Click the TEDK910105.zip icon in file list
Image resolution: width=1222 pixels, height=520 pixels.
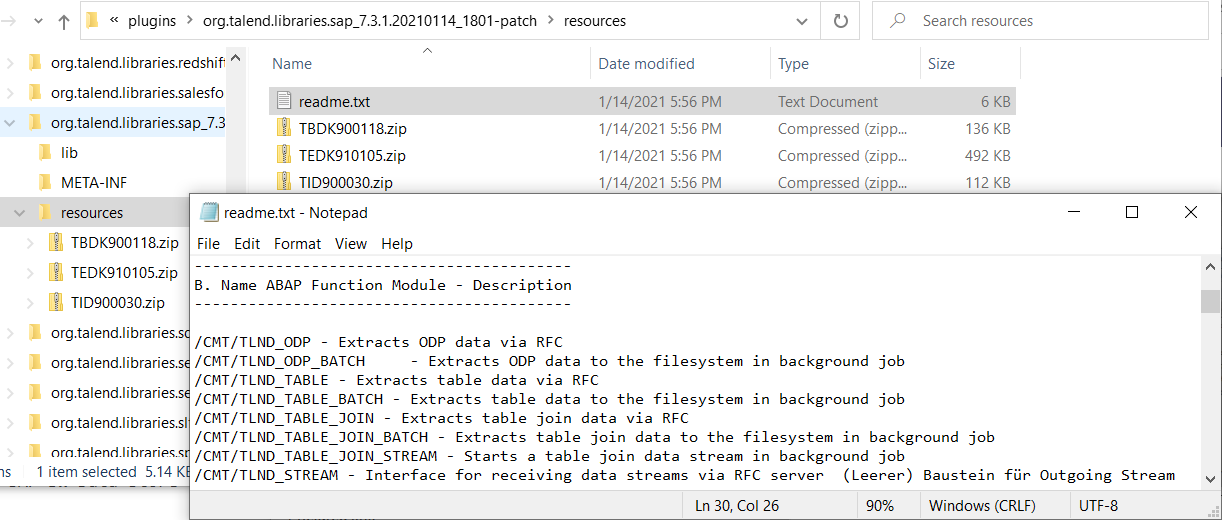pyautogui.click(x=283, y=155)
